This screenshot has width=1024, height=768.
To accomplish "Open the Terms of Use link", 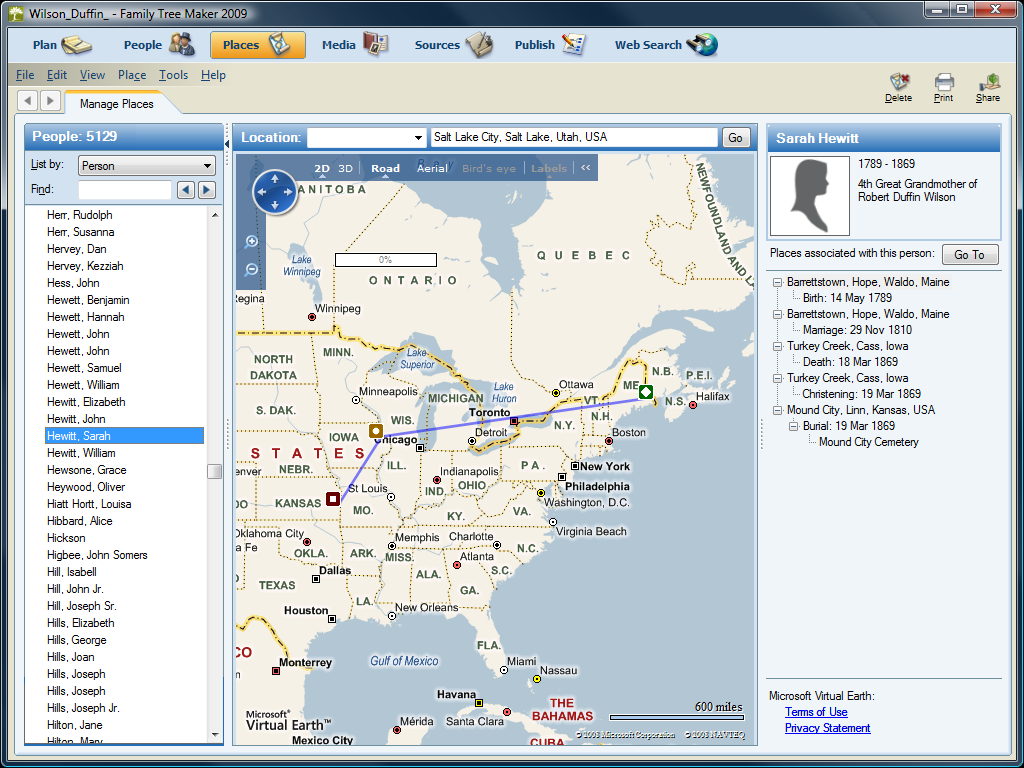I will click(x=816, y=712).
